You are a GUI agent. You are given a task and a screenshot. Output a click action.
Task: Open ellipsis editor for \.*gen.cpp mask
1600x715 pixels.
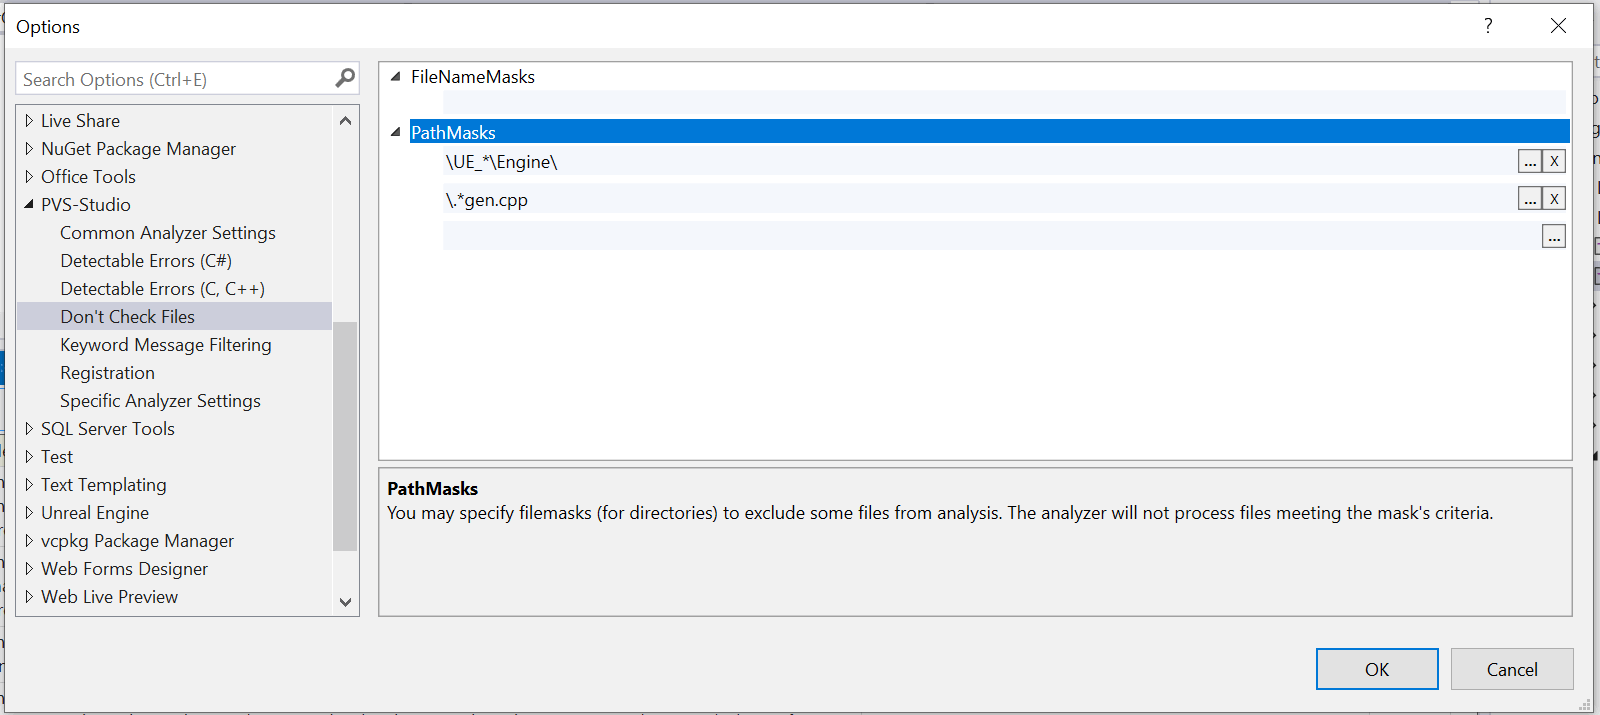pyautogui.click(x=1530, y=199)
